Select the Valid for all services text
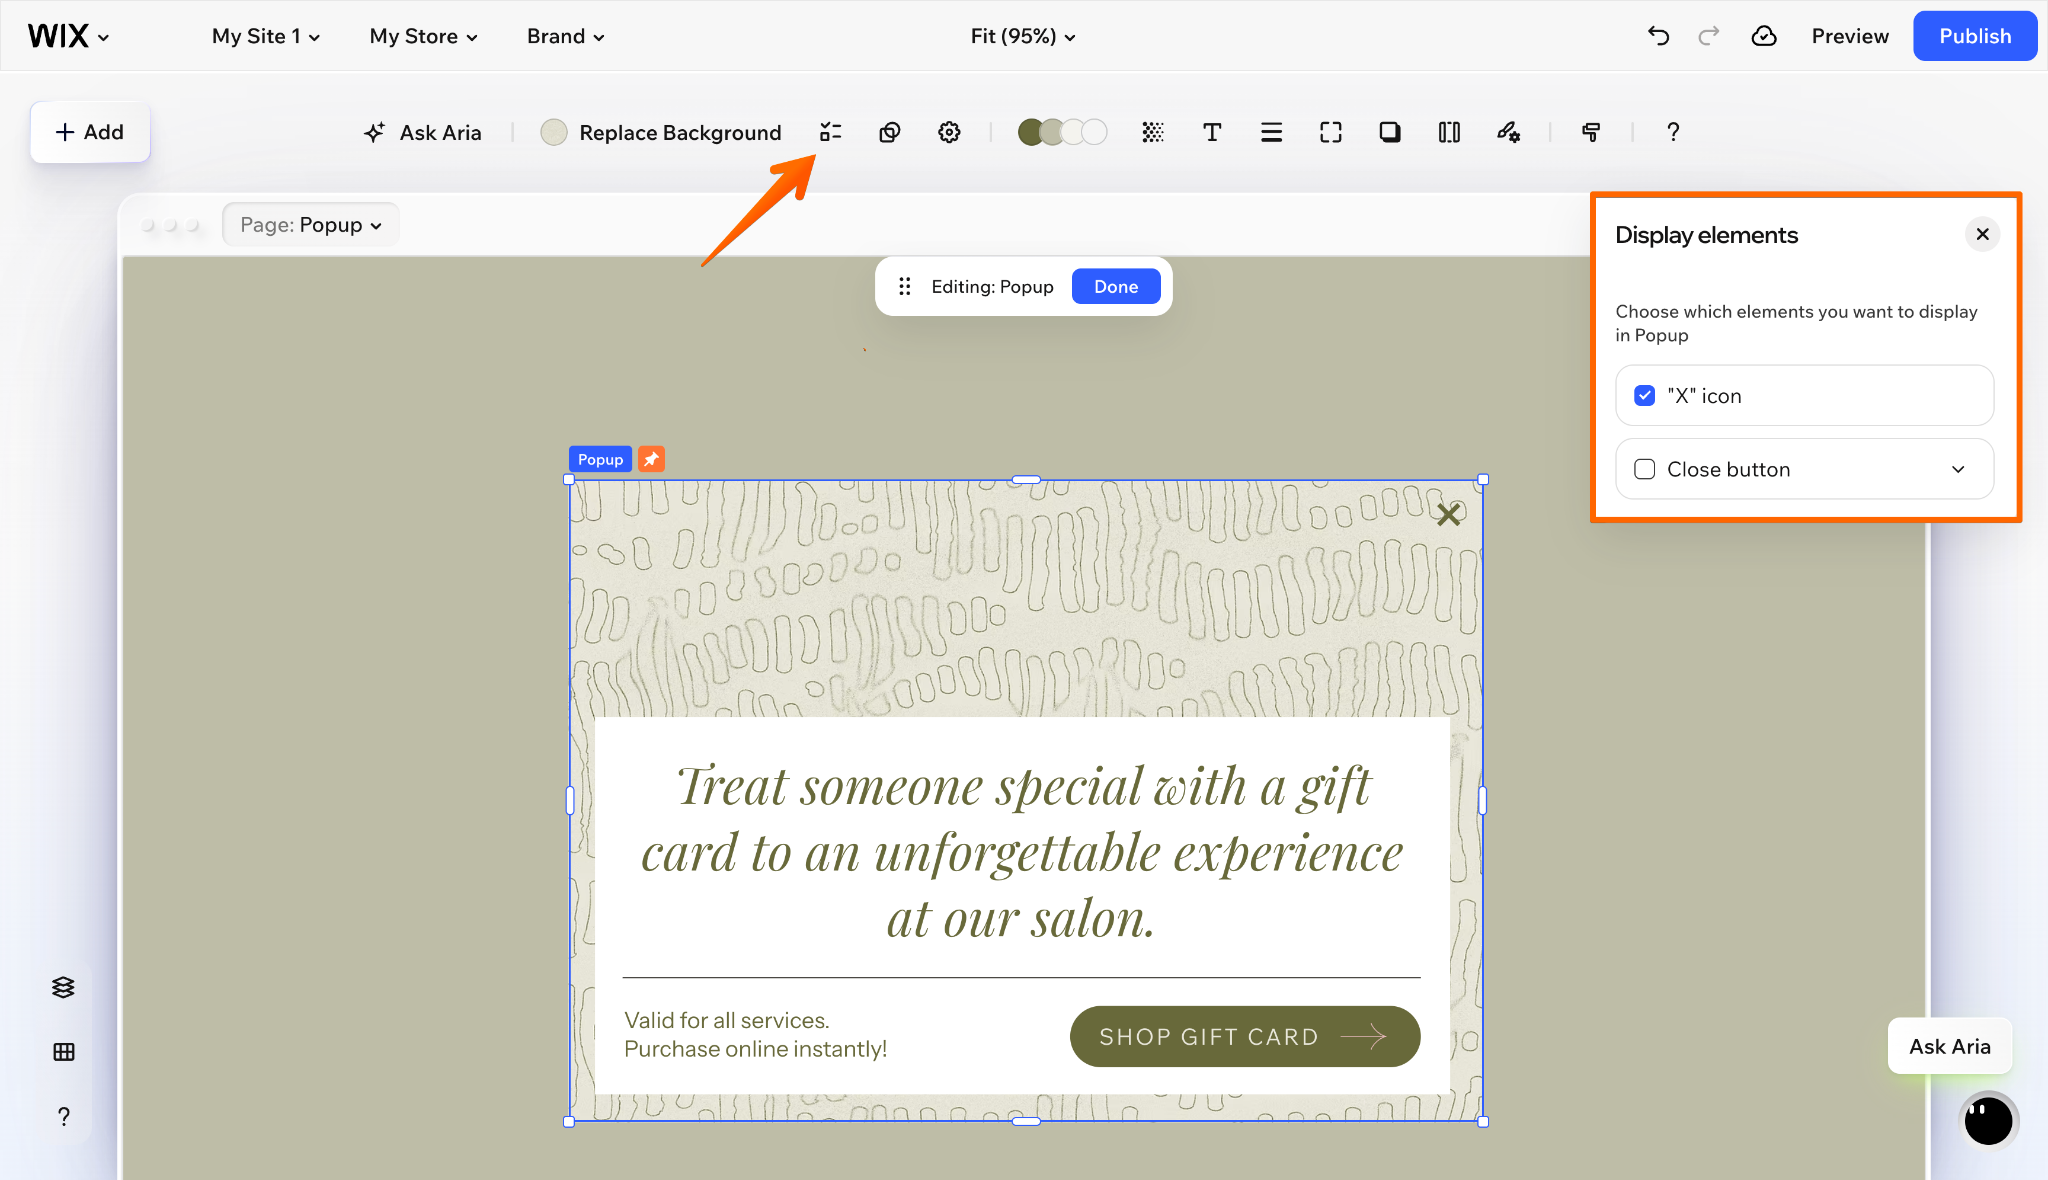Screen dimensions: 2048x1180 pyautogui.click(x=756, y=1034)
